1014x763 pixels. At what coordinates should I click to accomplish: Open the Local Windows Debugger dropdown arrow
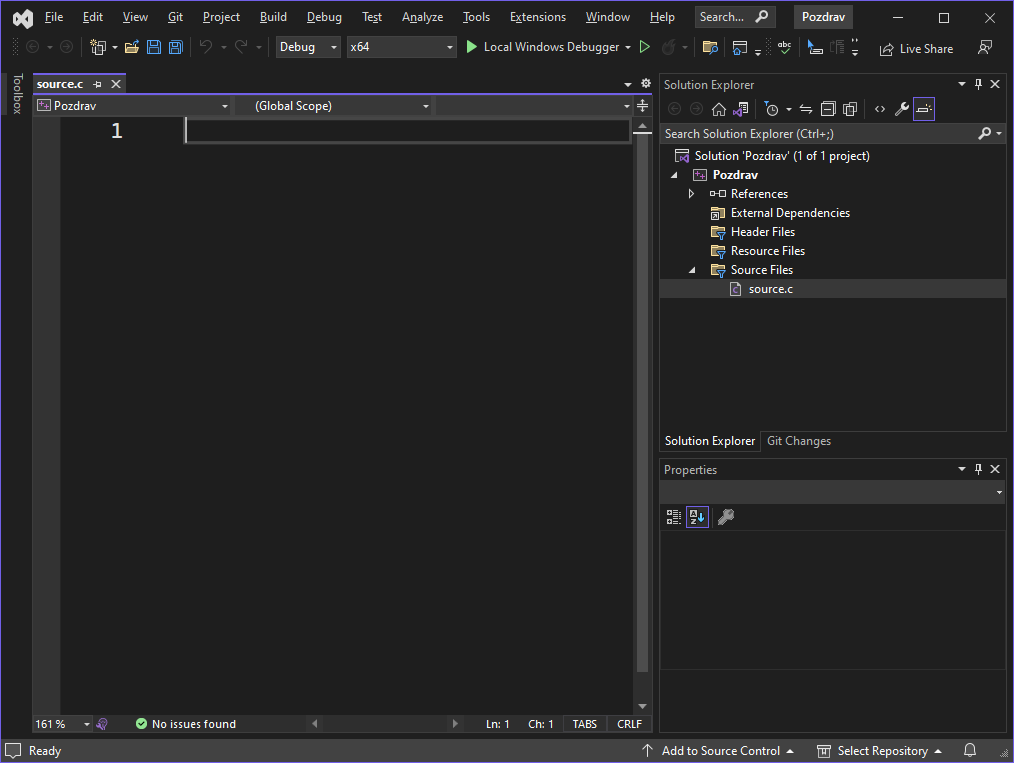point(628,47)
